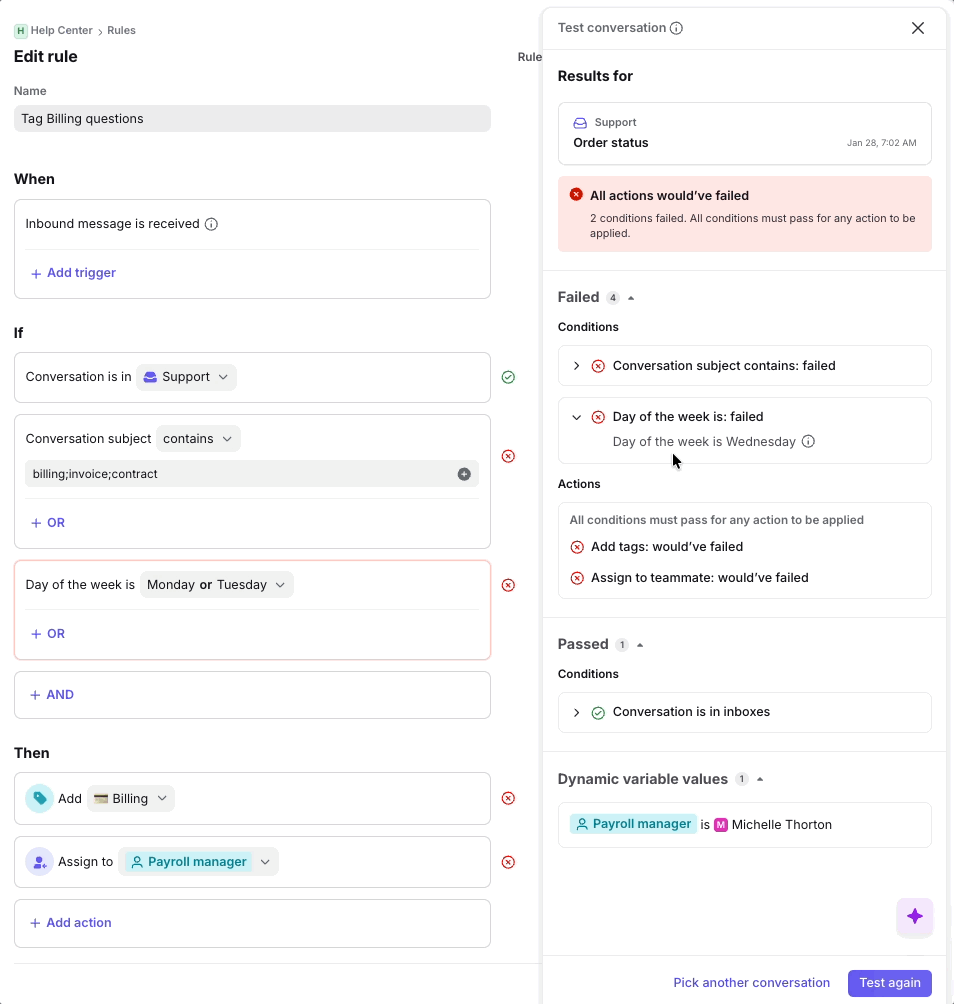Click green check icon beside Support condition
Screen dimensions: 954x1004
(x=508, y=377)
